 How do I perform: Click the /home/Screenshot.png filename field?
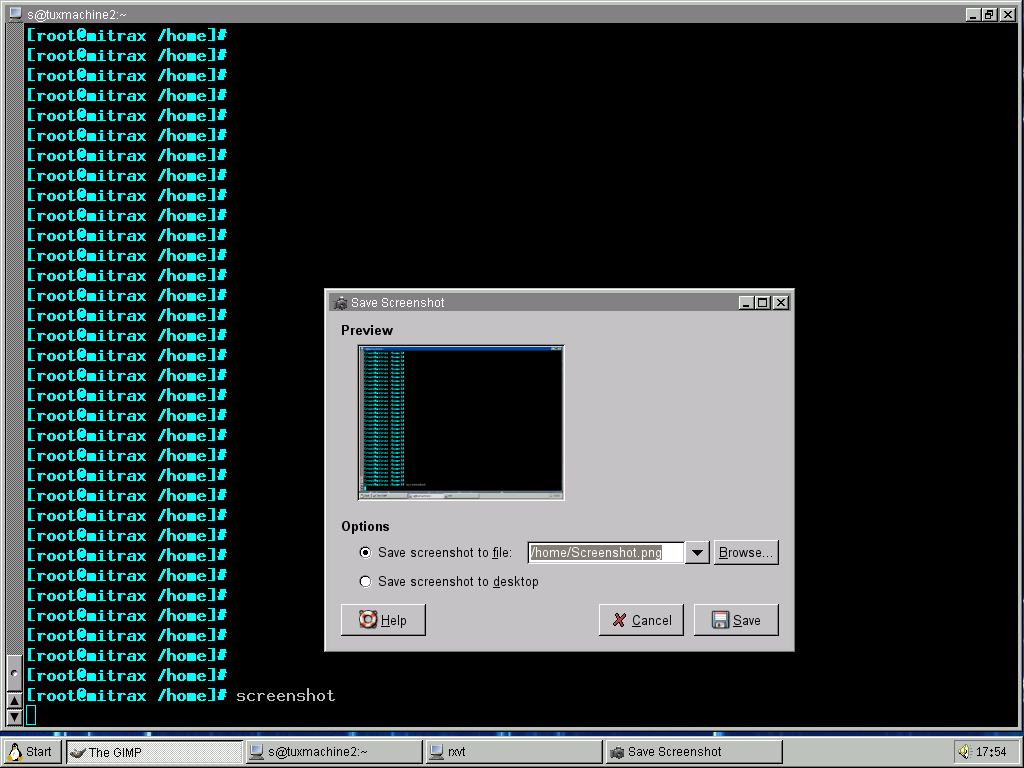[605, 552]
